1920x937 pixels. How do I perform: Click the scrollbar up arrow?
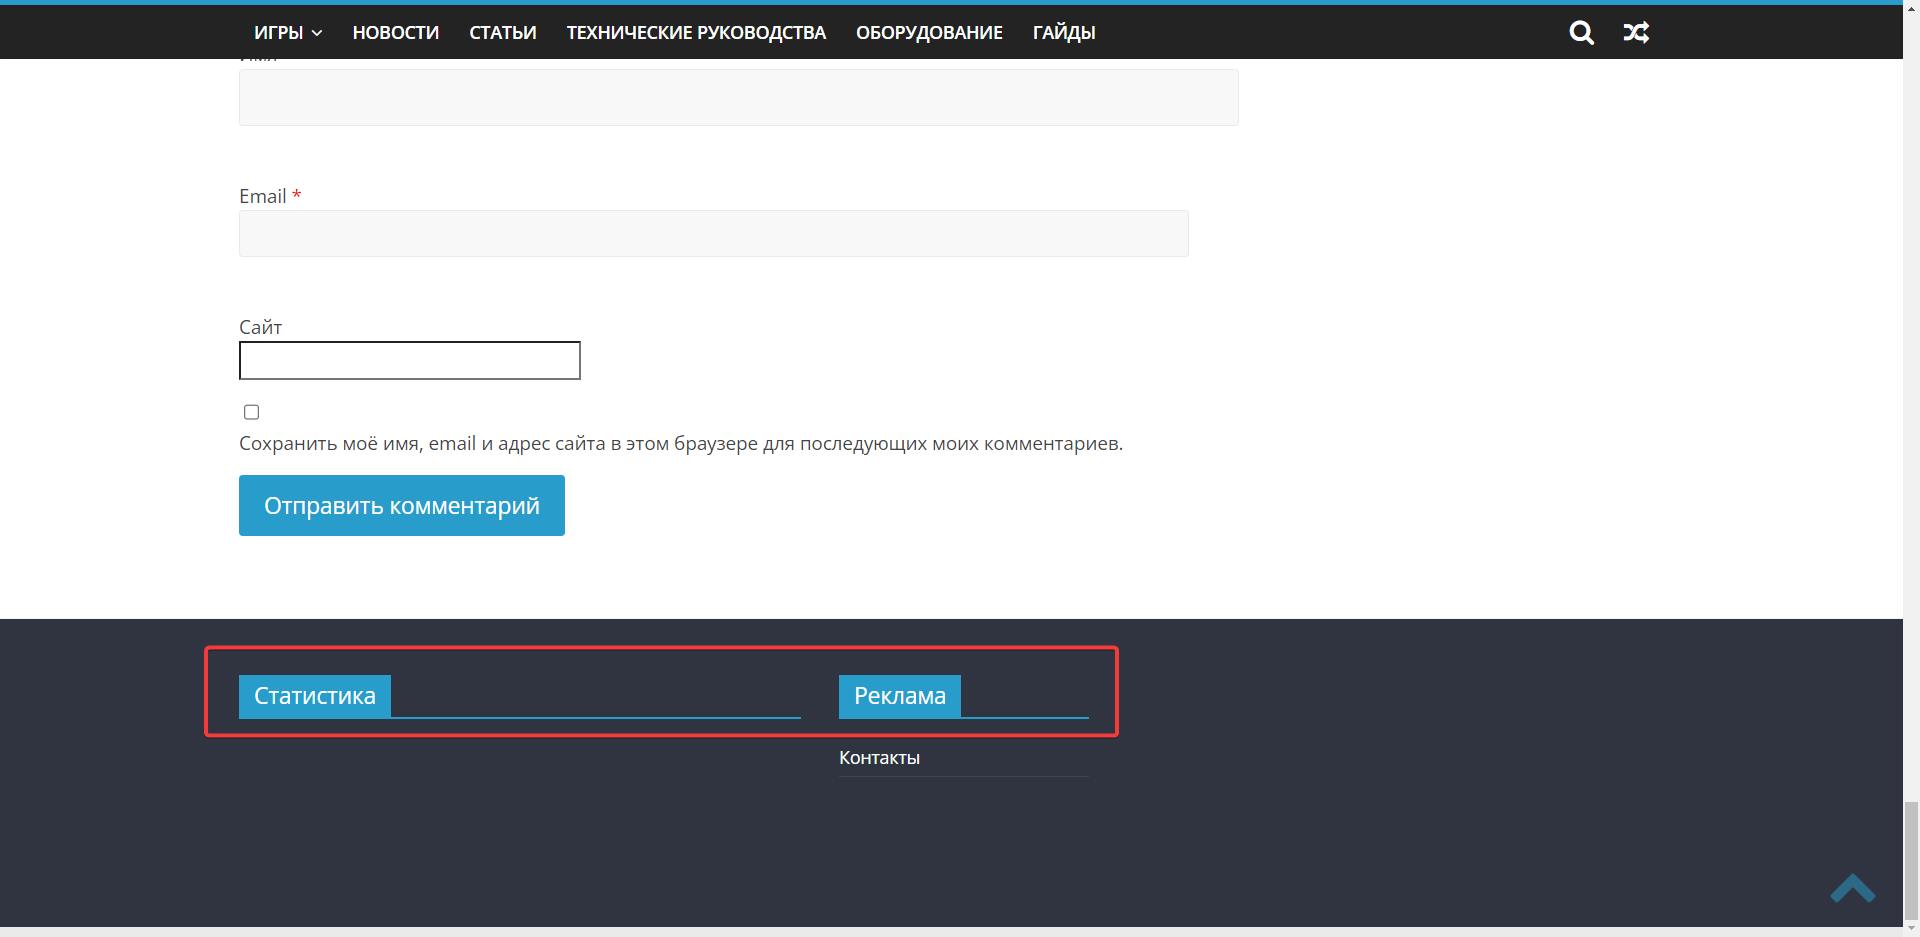1911,9
